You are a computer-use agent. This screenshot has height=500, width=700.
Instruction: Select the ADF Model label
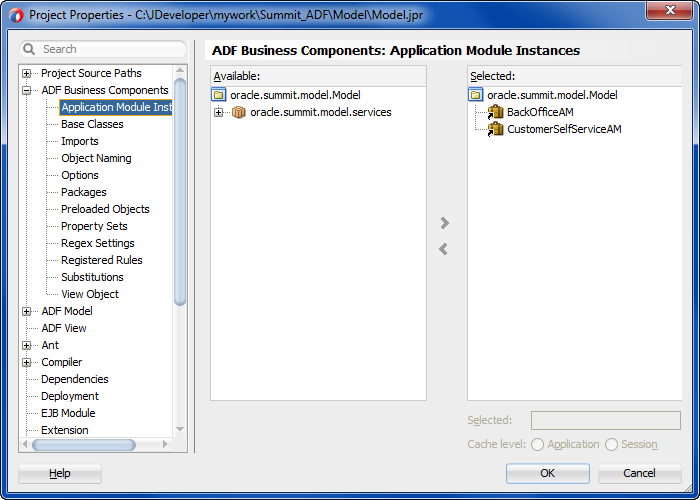[x=67, y=311]
